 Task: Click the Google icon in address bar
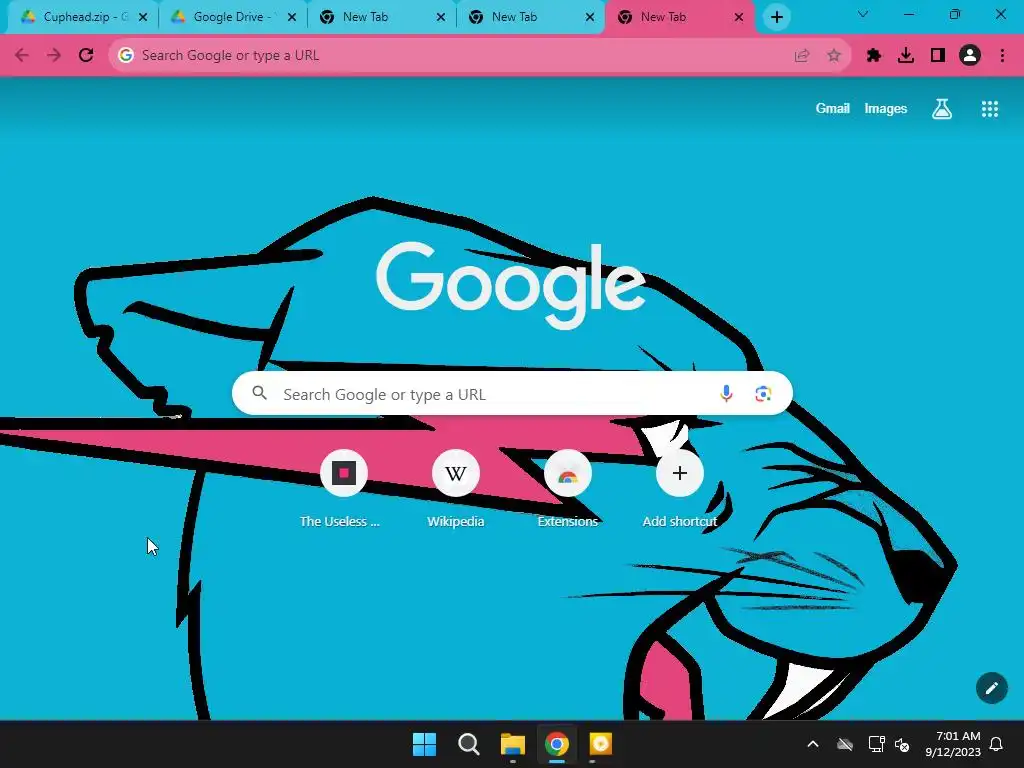(x=126, y=56)
